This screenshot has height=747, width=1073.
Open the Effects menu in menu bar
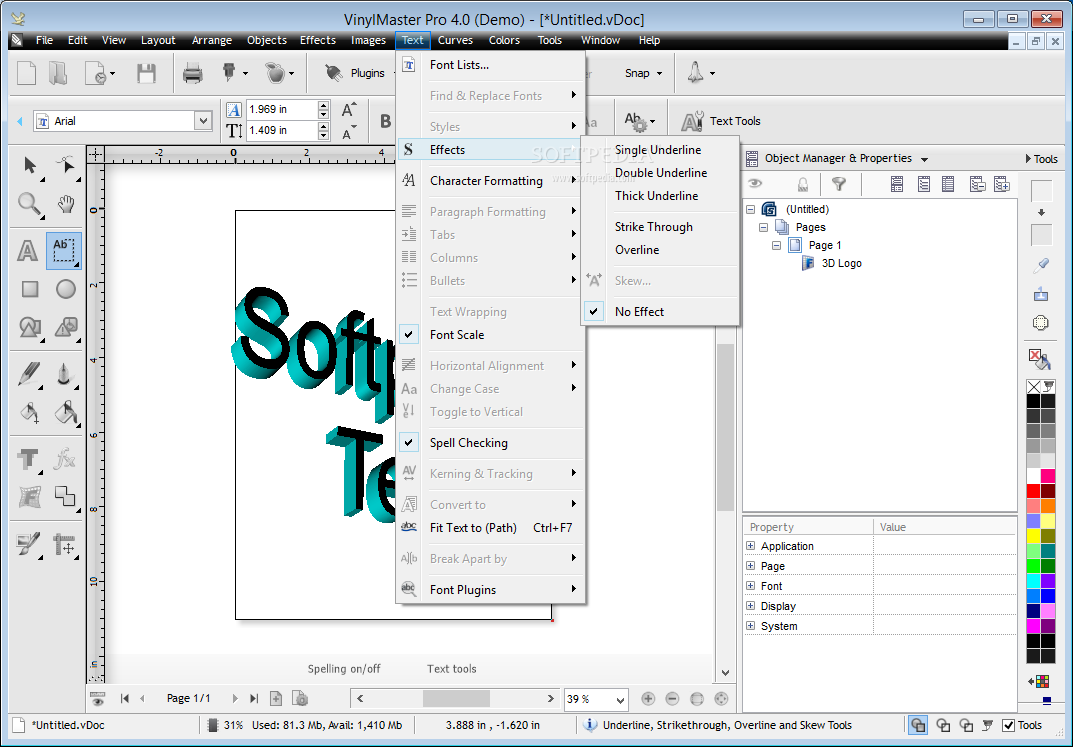[318, 40]
